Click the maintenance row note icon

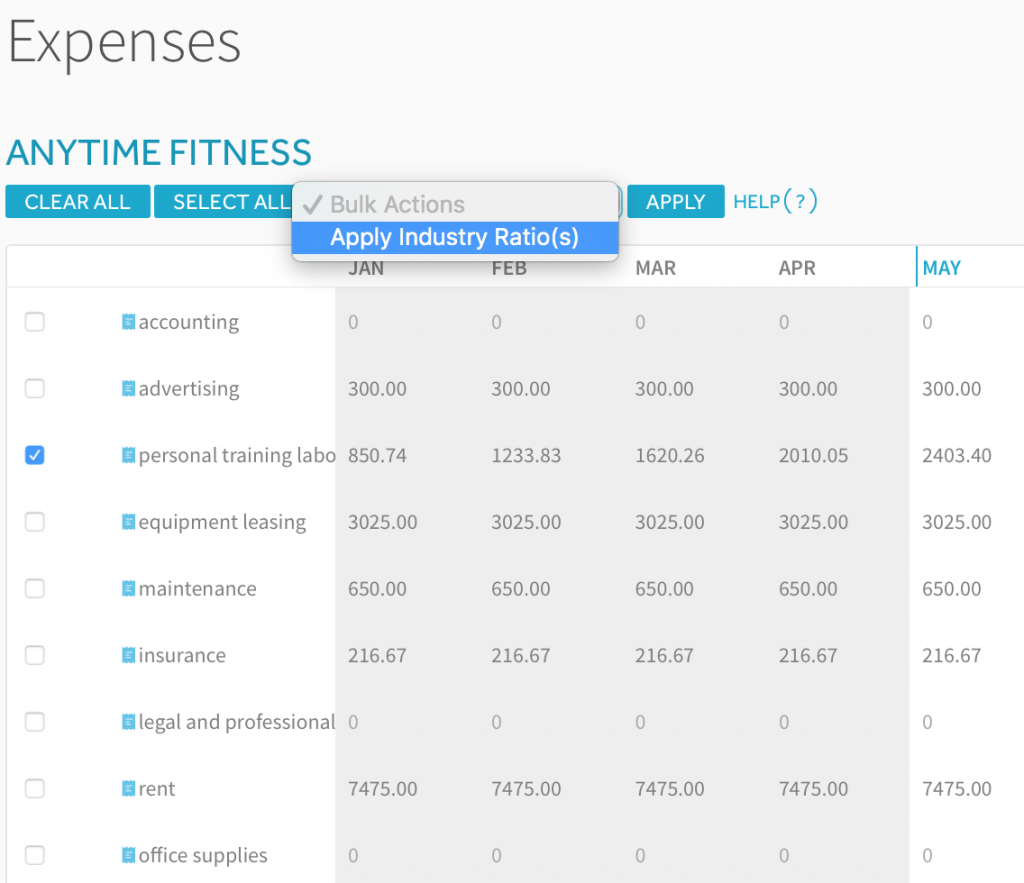[x=129, y=588]
